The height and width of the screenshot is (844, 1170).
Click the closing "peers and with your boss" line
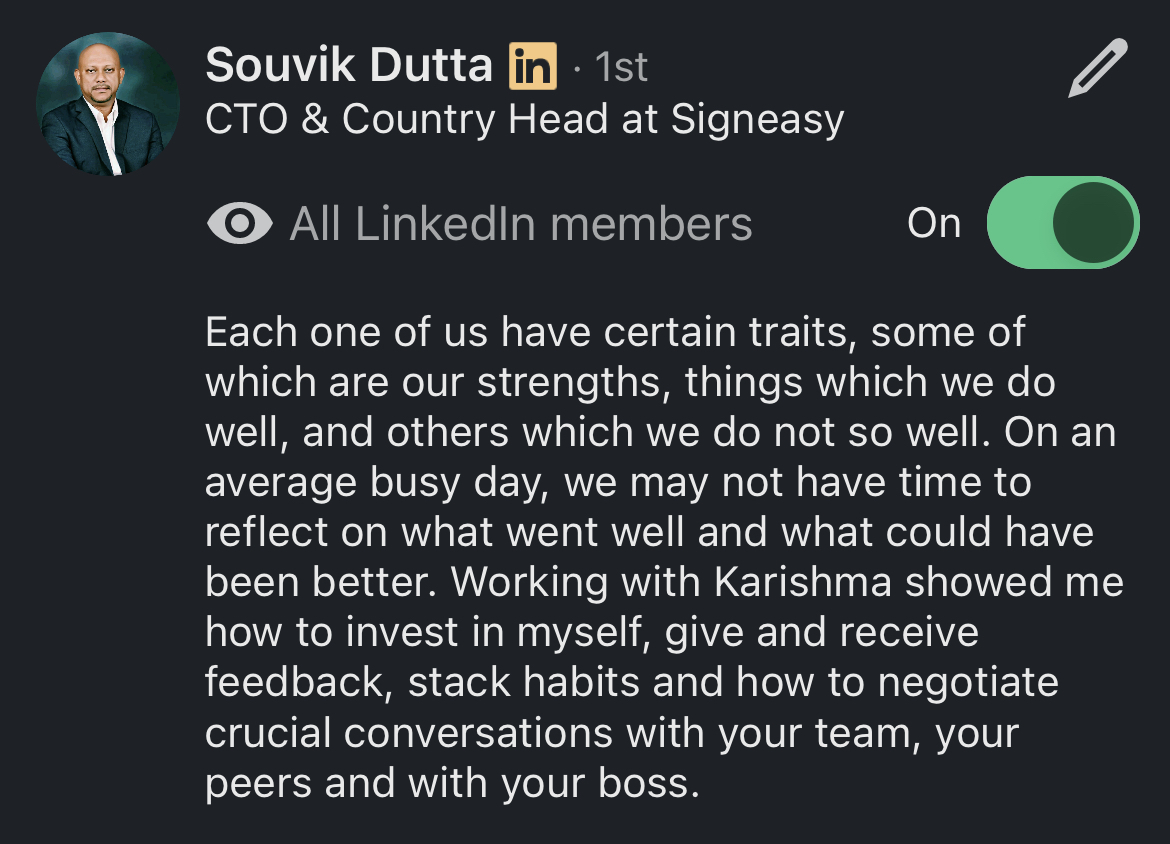pyautogui.click(x=451, y=783)
